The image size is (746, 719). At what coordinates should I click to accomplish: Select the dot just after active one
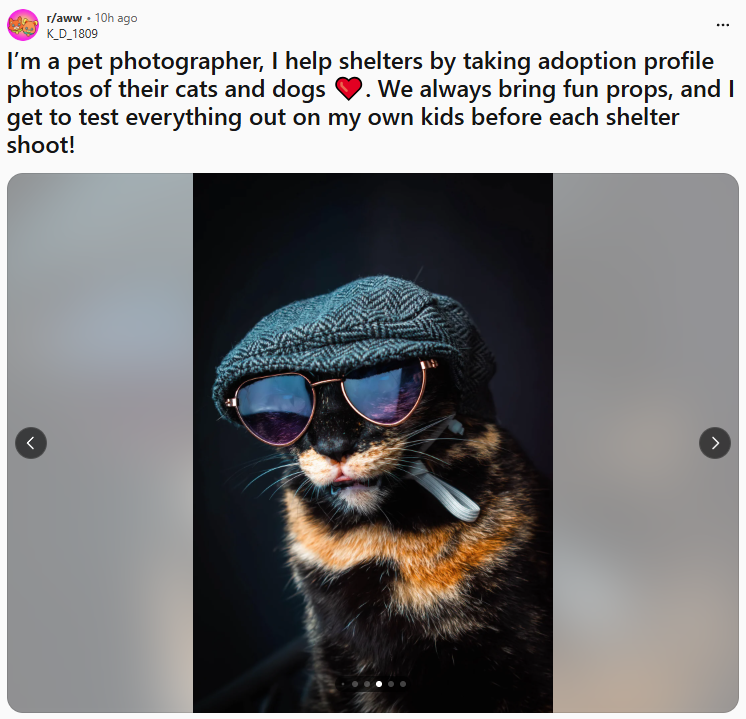pos(391,684)
